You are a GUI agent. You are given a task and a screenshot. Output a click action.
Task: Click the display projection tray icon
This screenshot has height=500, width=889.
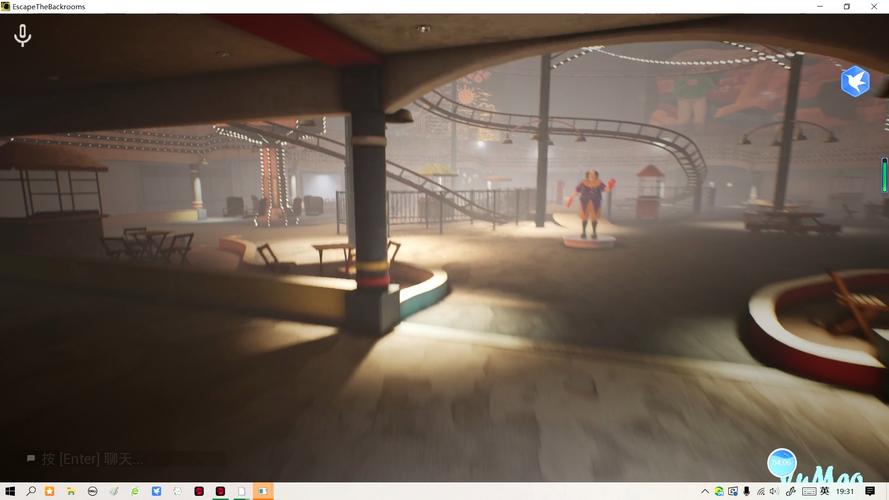tap(733, 491)
